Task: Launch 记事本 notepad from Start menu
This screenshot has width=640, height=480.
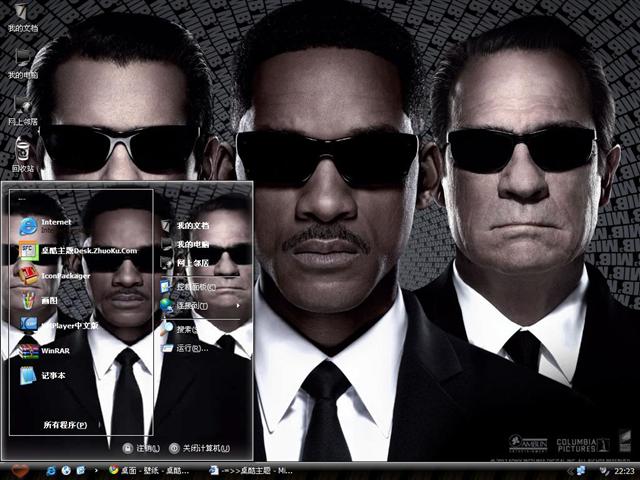Action: (x=42, y=376)
